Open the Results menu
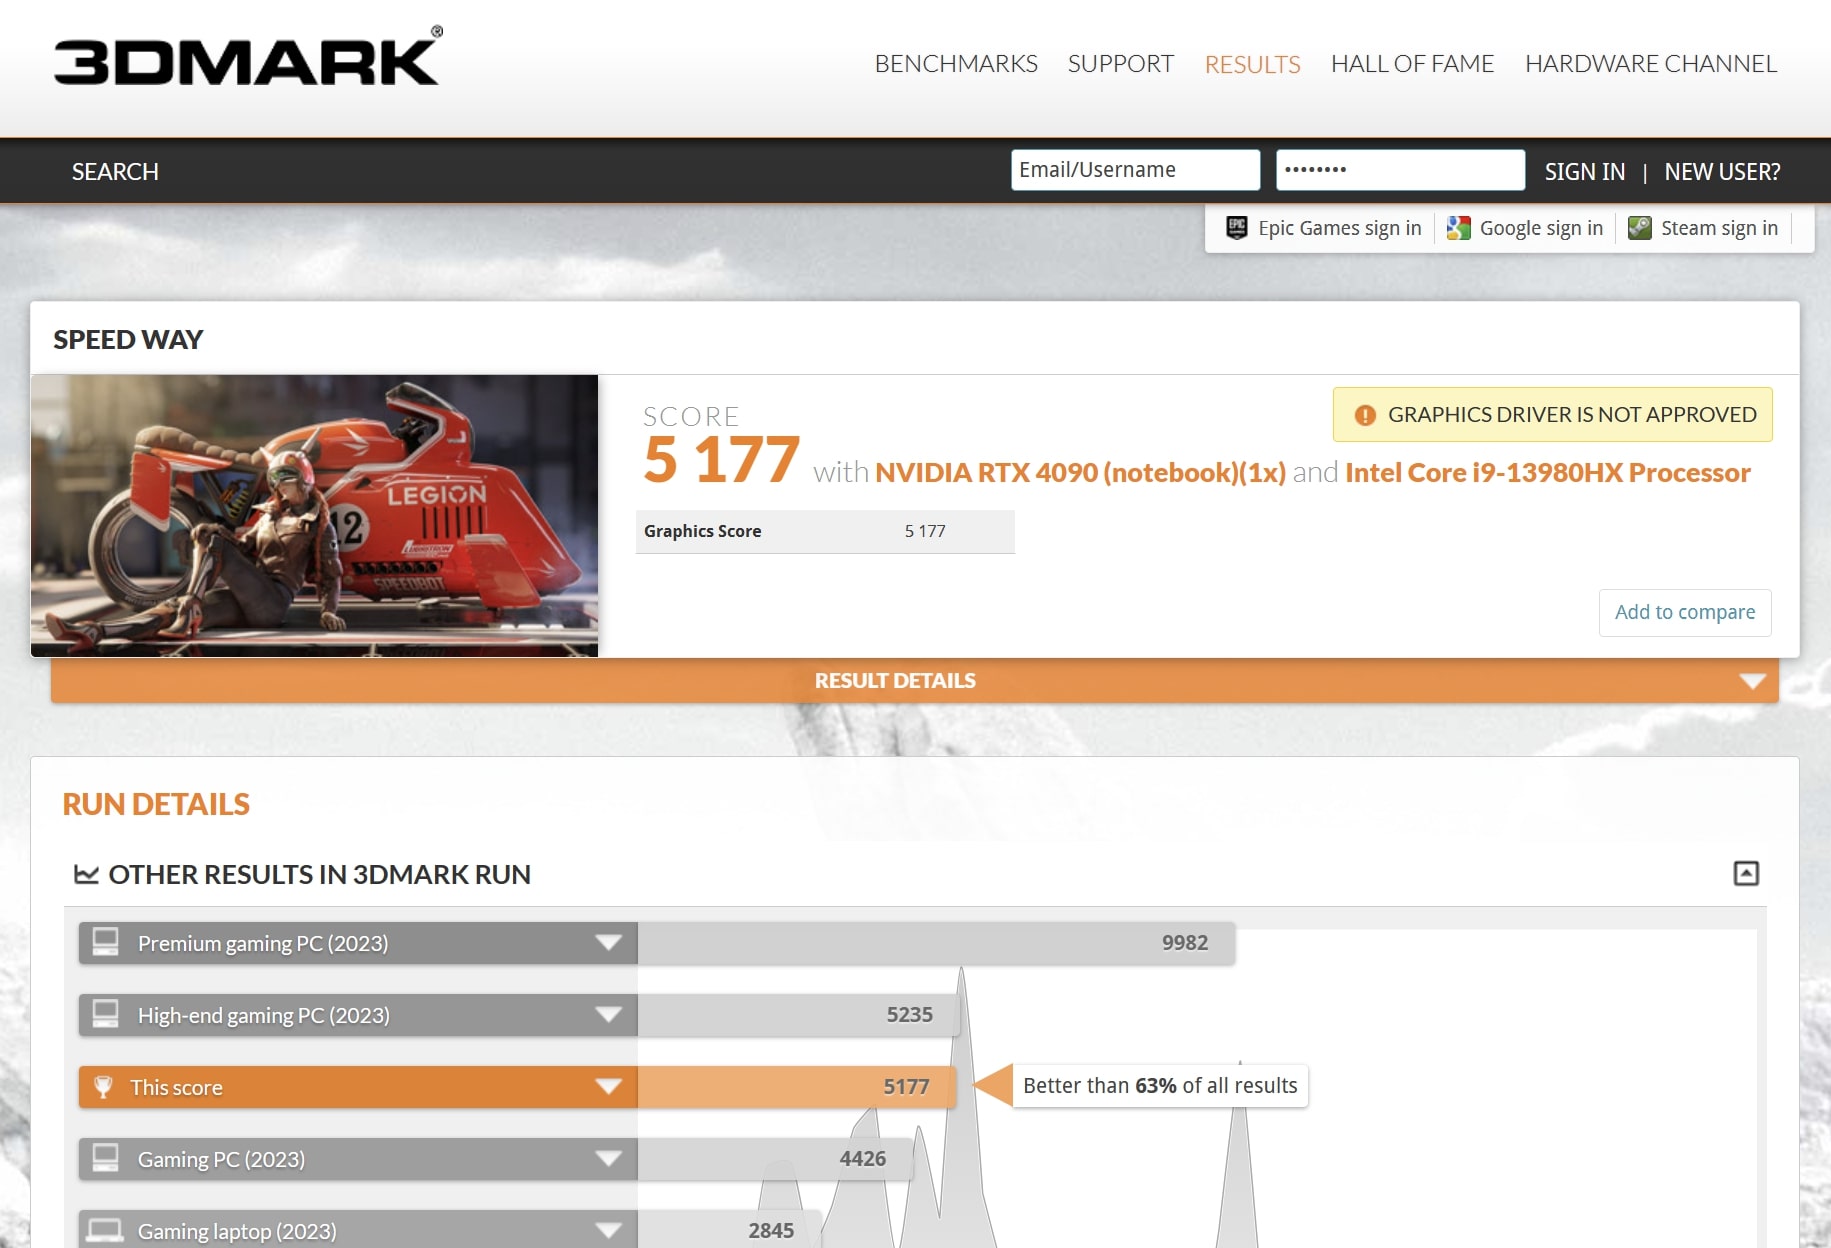 coord(1252,64)
